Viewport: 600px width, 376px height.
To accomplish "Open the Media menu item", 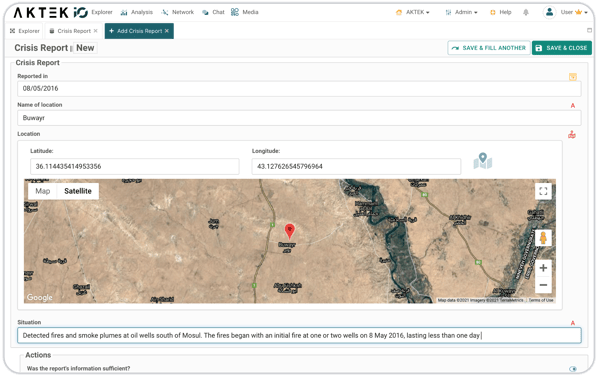I will tap(245, 12).
